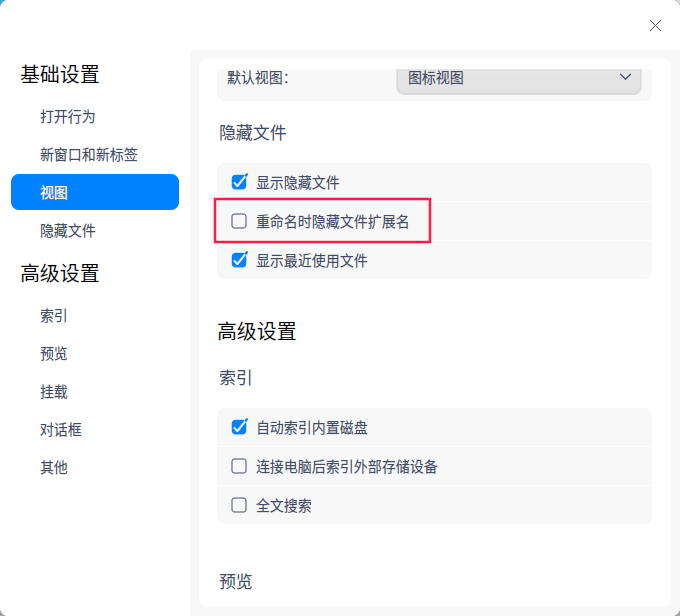Select 新窗口和新标签 sidebar item

(89, 154)
